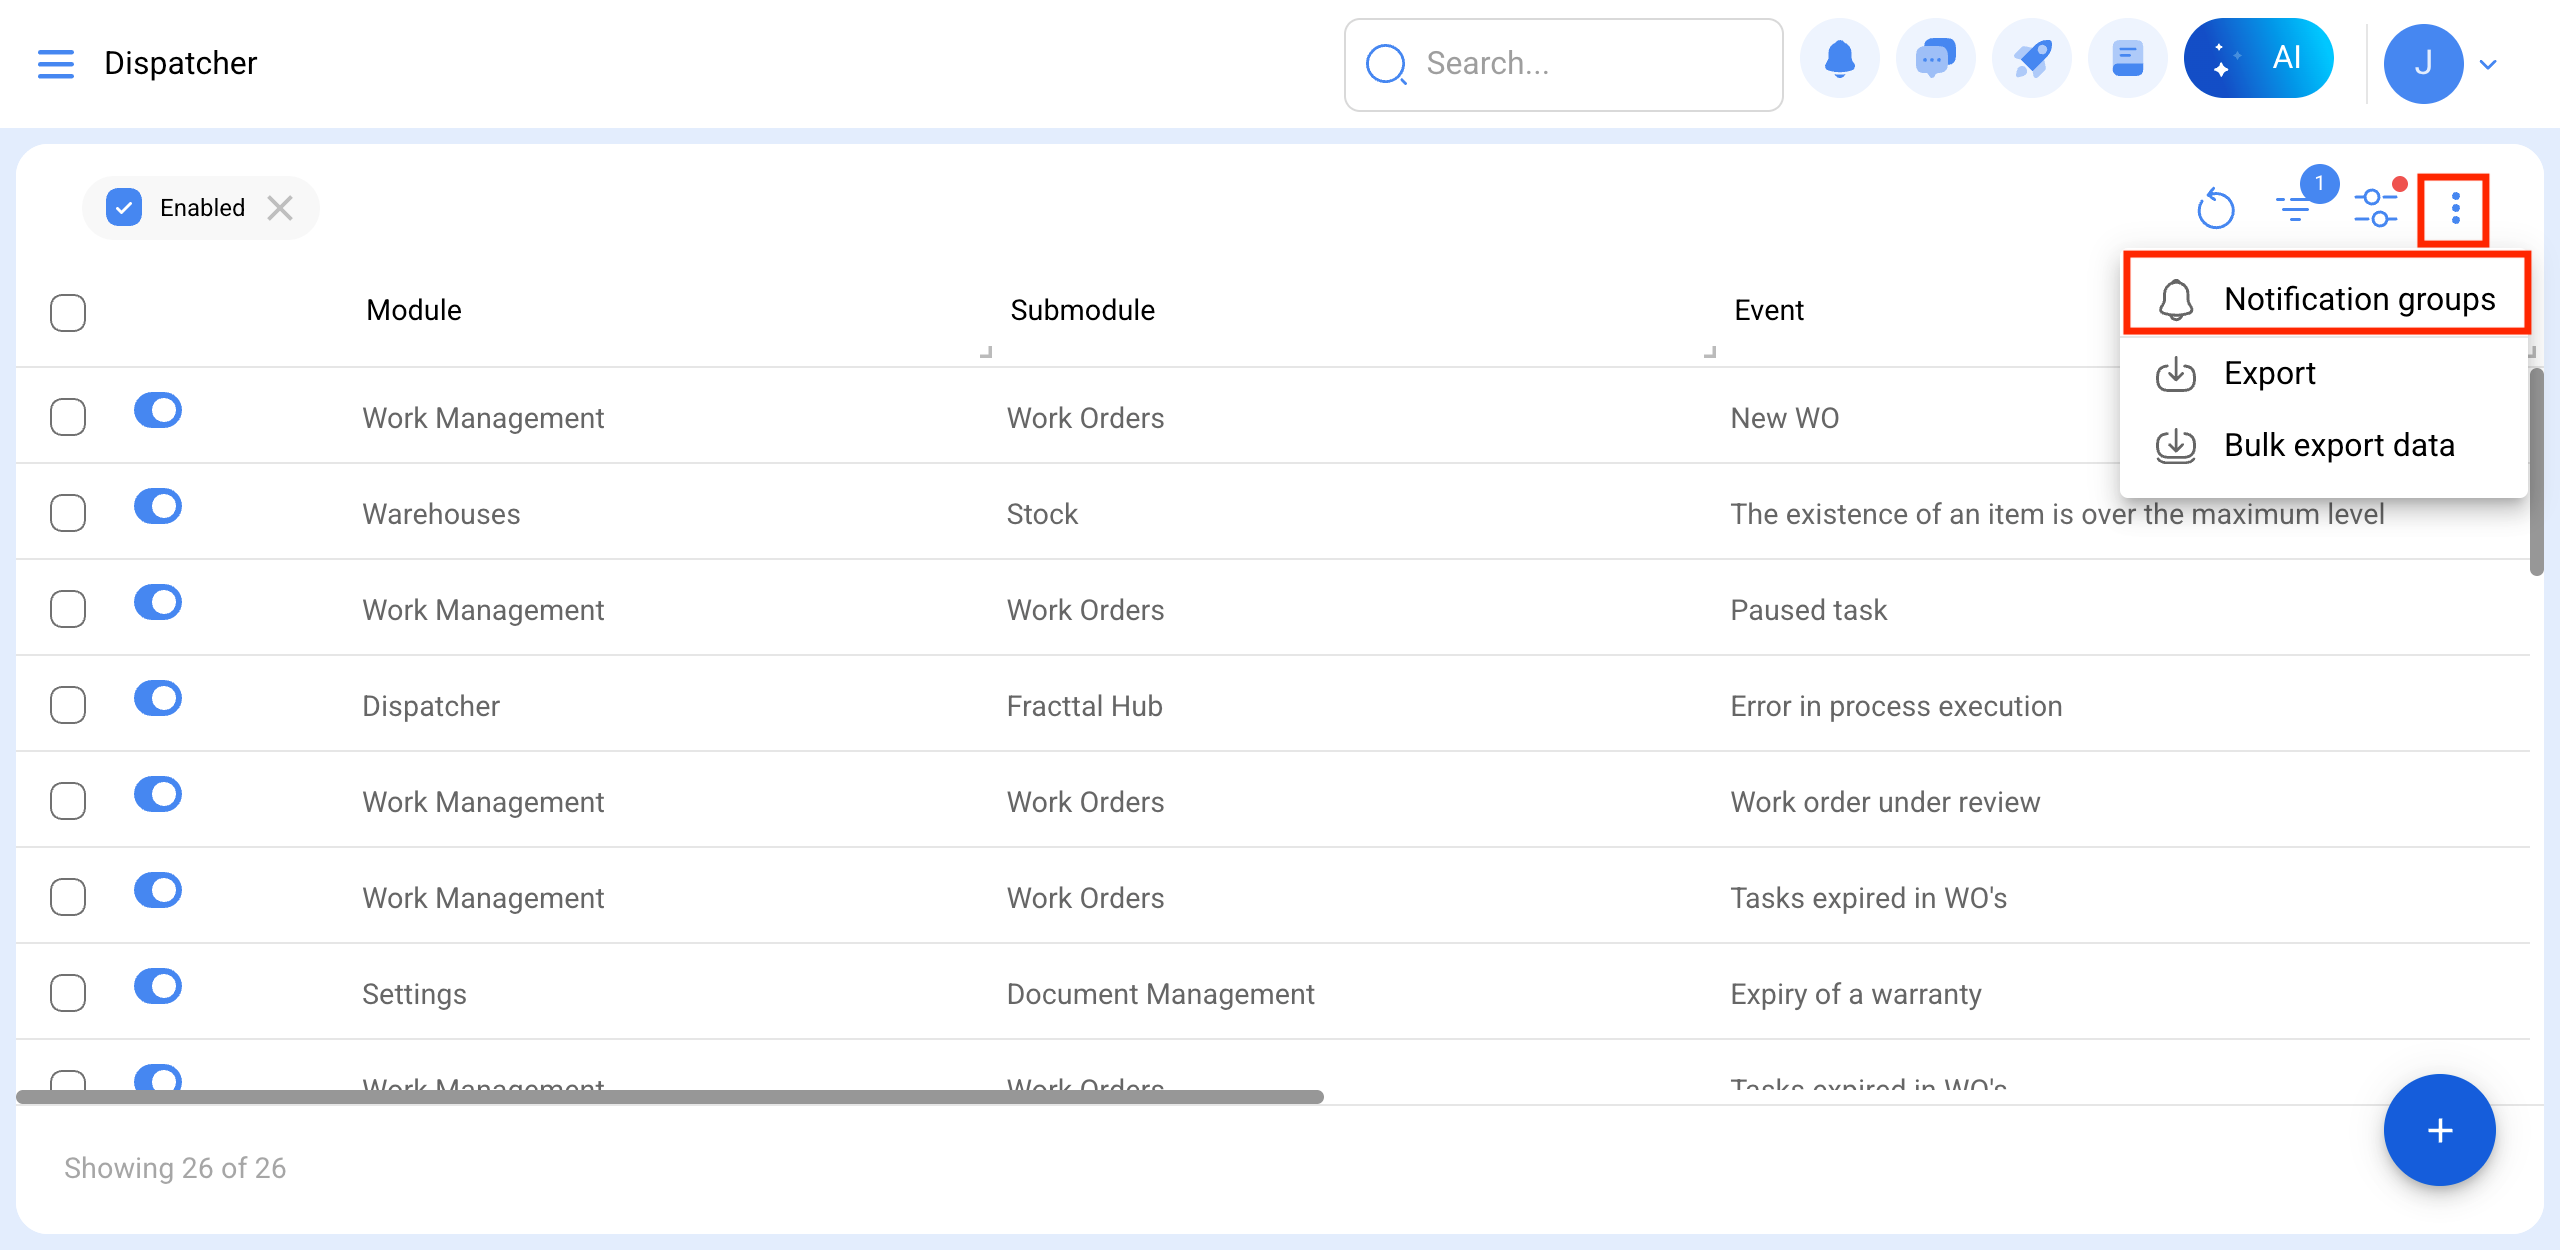Click the magnifier search icon
2560x1250 pixels.
1387,64
